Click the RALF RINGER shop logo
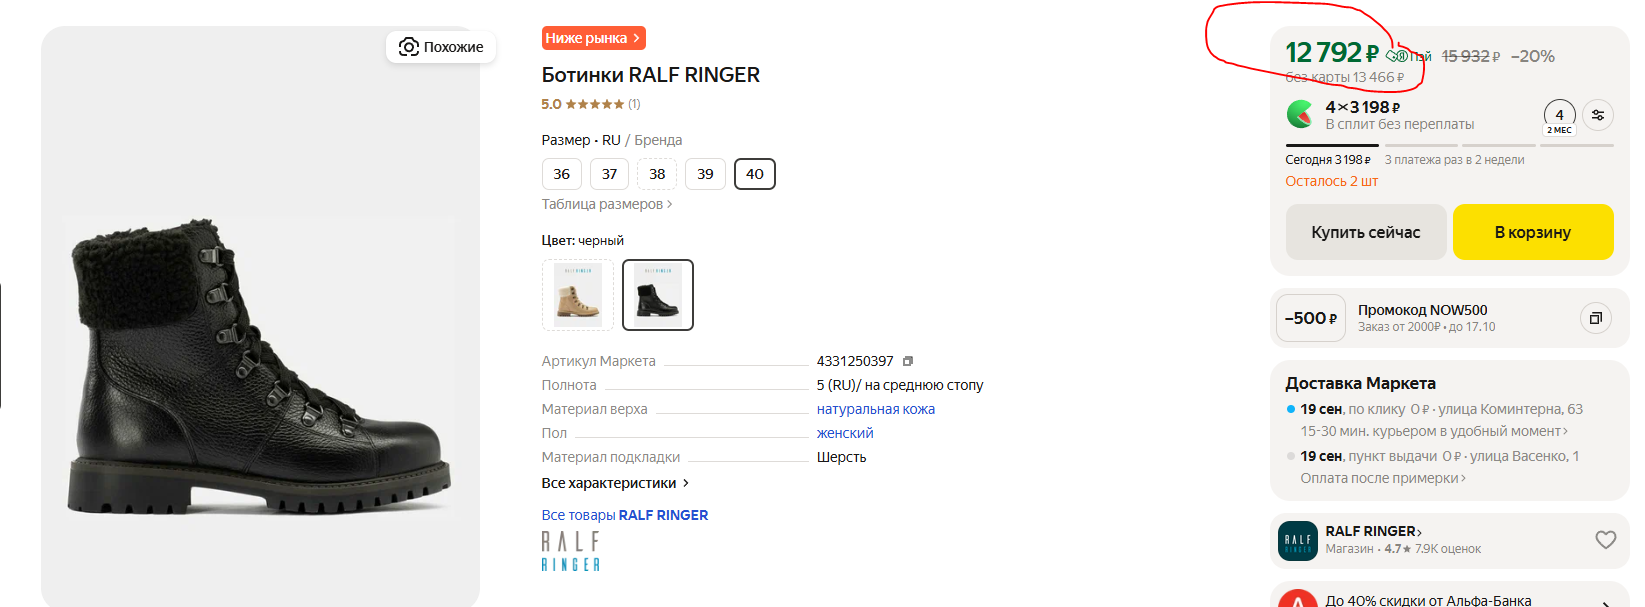Viewport: 1645px width, 607px height. (1298, 541)
